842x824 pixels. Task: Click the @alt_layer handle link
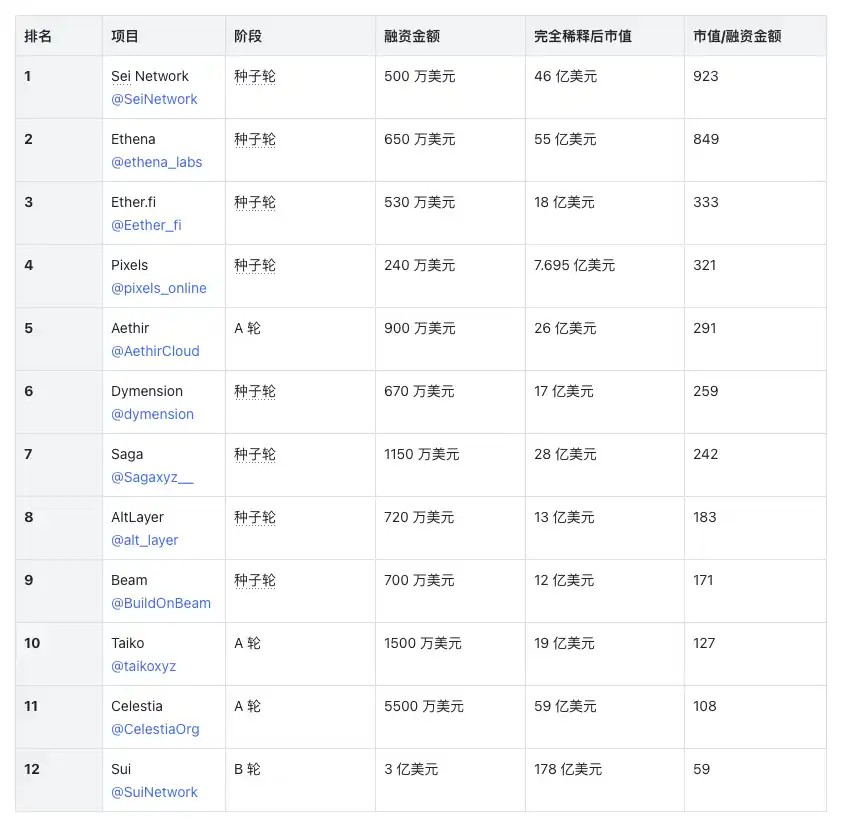pos(144,540)
